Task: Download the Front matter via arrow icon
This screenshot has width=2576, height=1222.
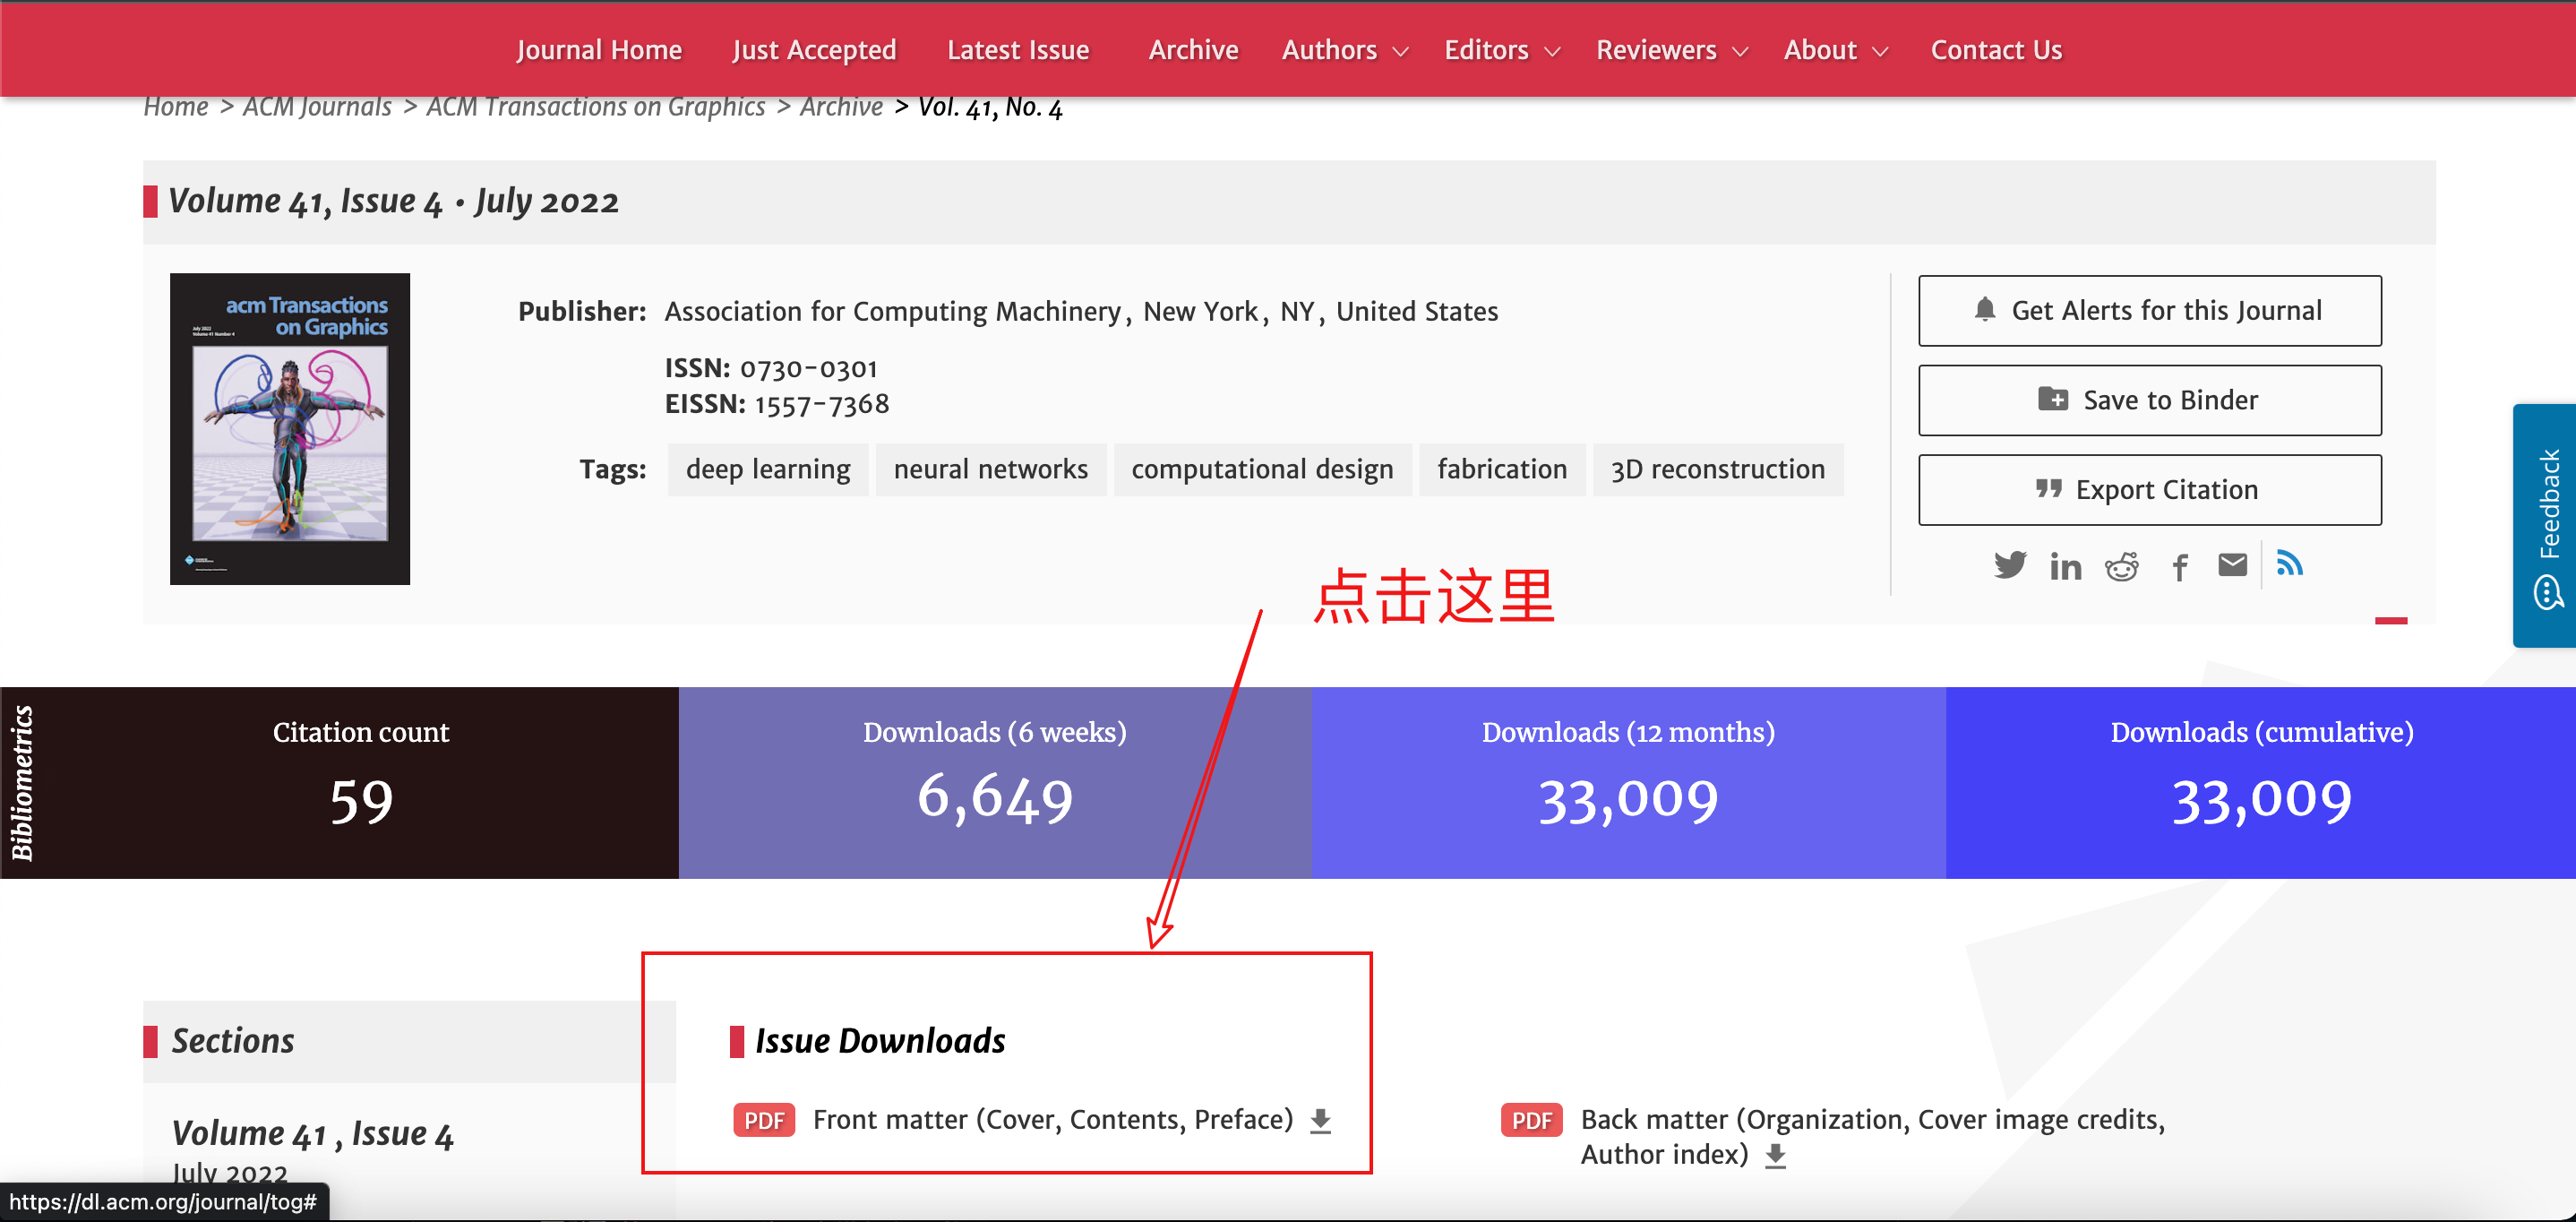Action: click(1320, 1121)
